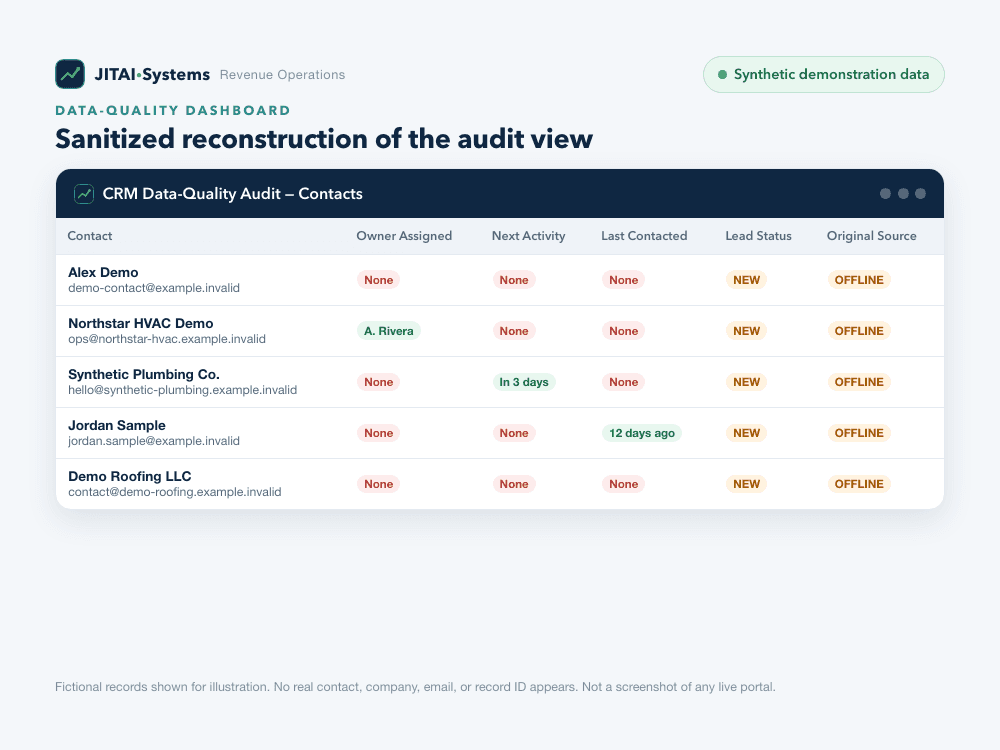Viewport: 1000px width, 750px height.
Task: Open the Alex Demo contact
Action: (x=103, y=272)
